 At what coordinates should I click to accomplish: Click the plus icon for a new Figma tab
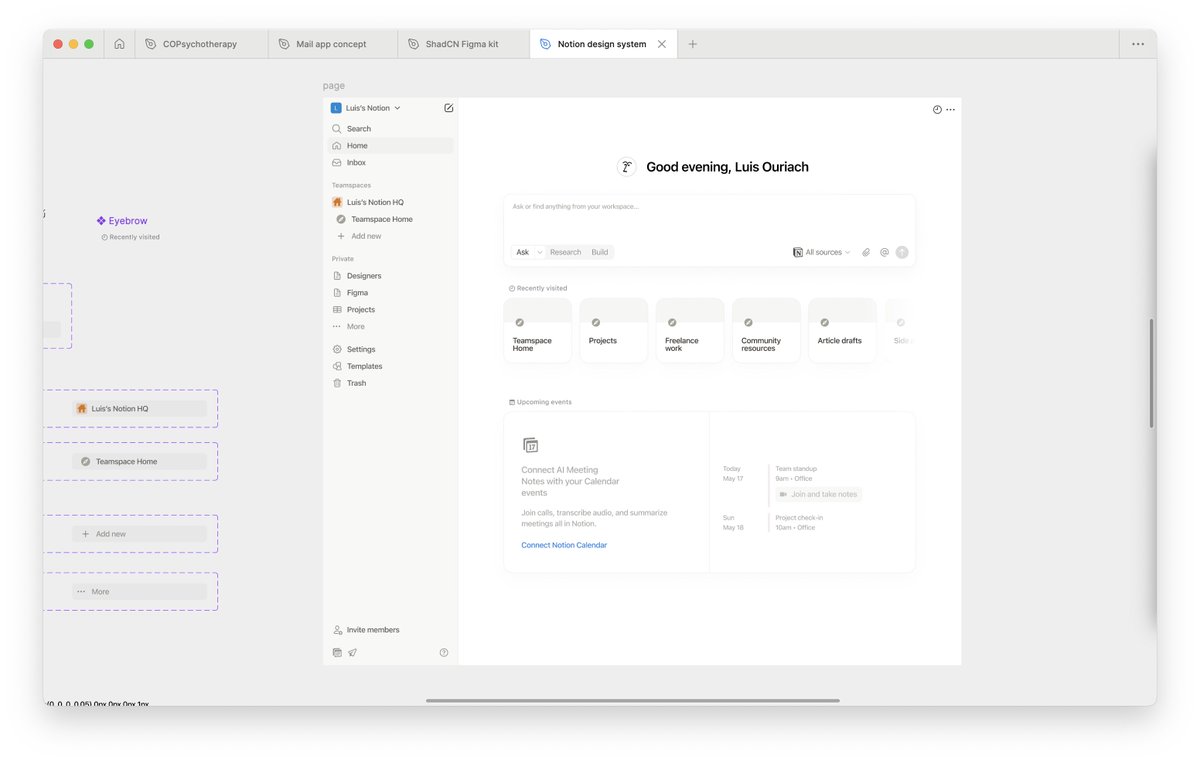(x=692, y=44)
